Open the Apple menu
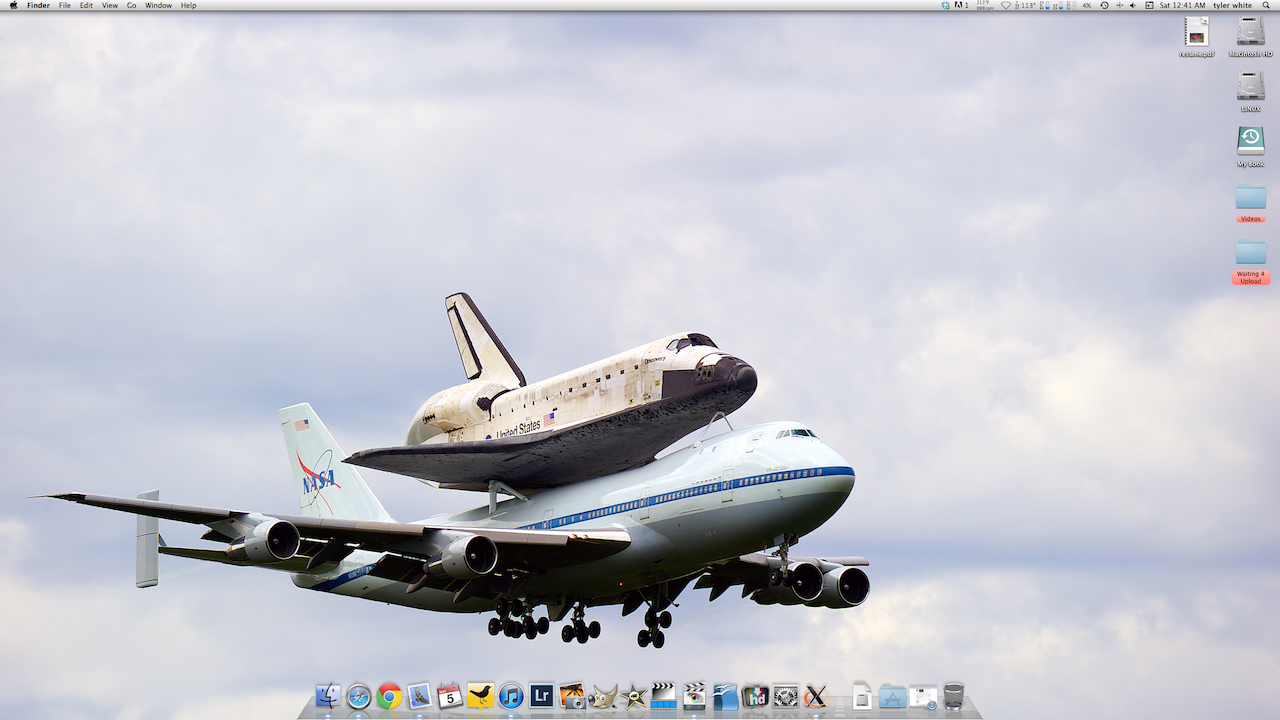This screenshot has height=720, width=1280. (13, 5)
